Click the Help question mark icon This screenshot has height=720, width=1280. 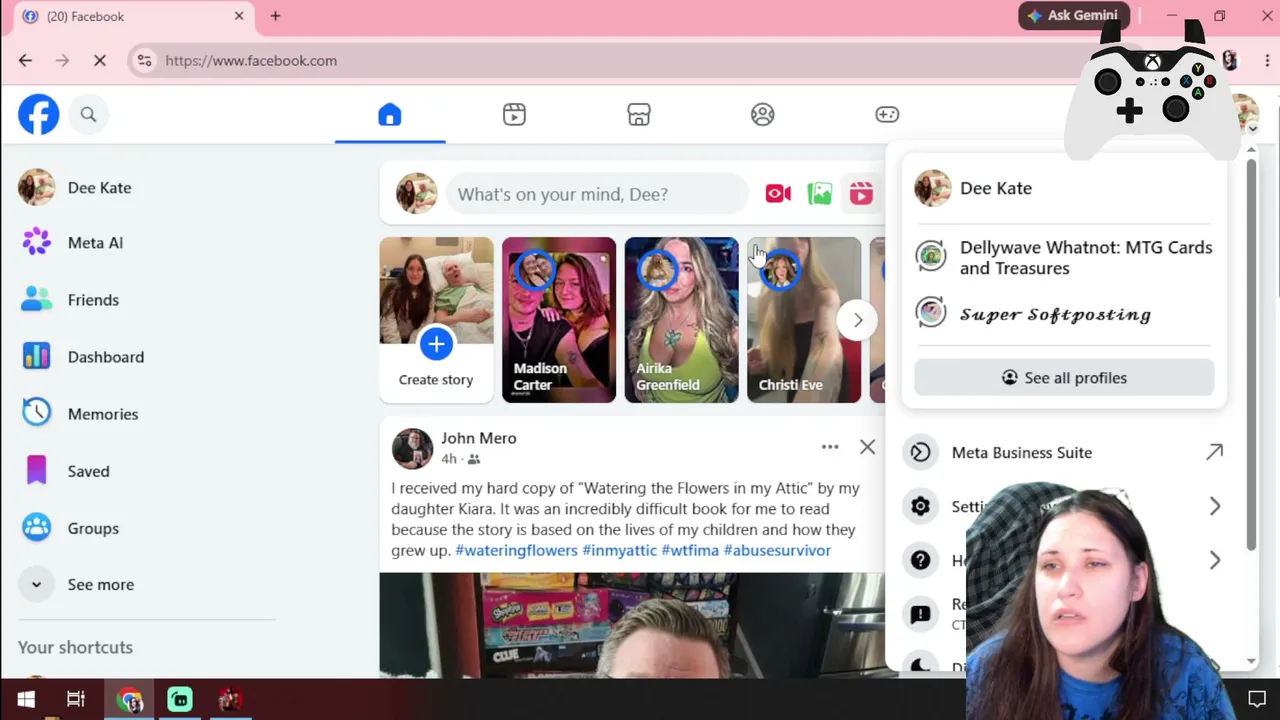click(x=920, y=560)
